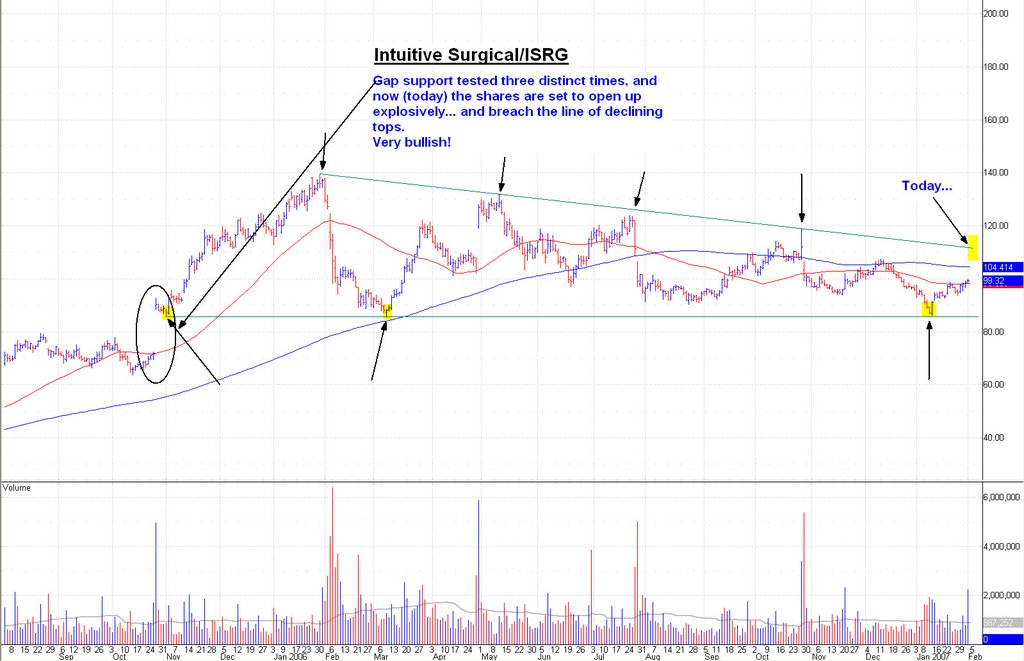Click the line starting "Gap support tested three"
The image size is (1024, 661).
click(x=515, y=81)
